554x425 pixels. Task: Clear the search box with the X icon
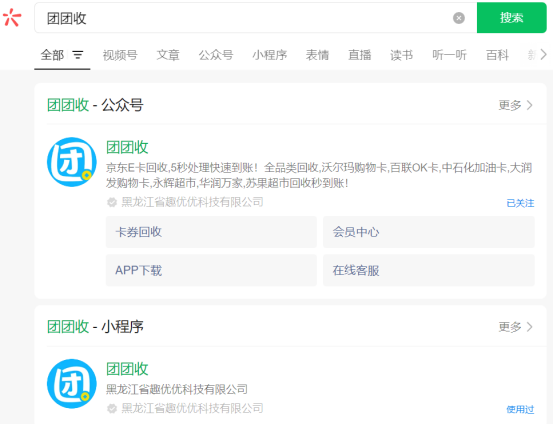[459, 18]
